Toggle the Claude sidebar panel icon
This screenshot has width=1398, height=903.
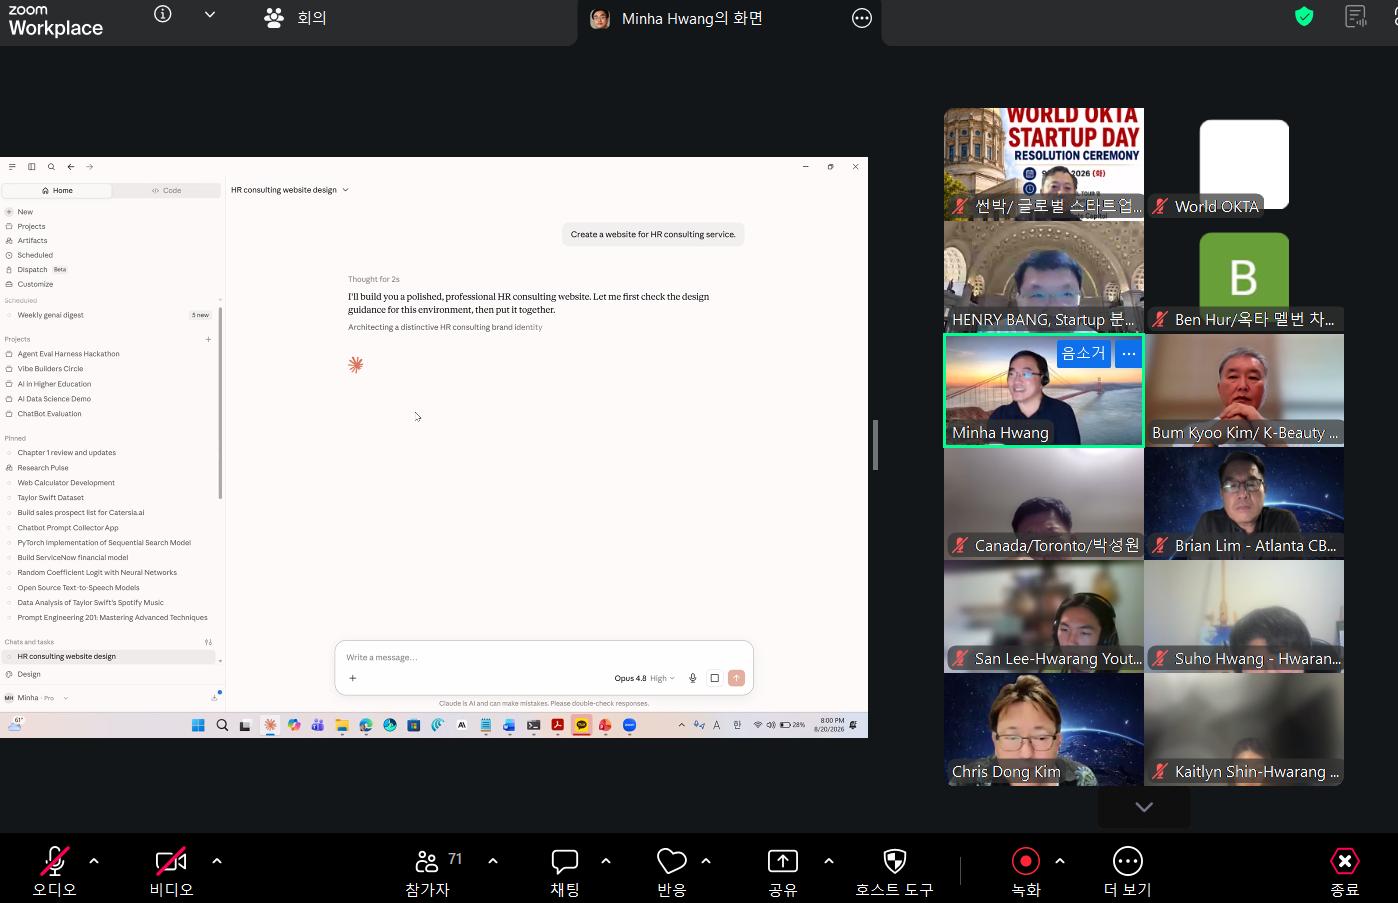click(32, 167)
